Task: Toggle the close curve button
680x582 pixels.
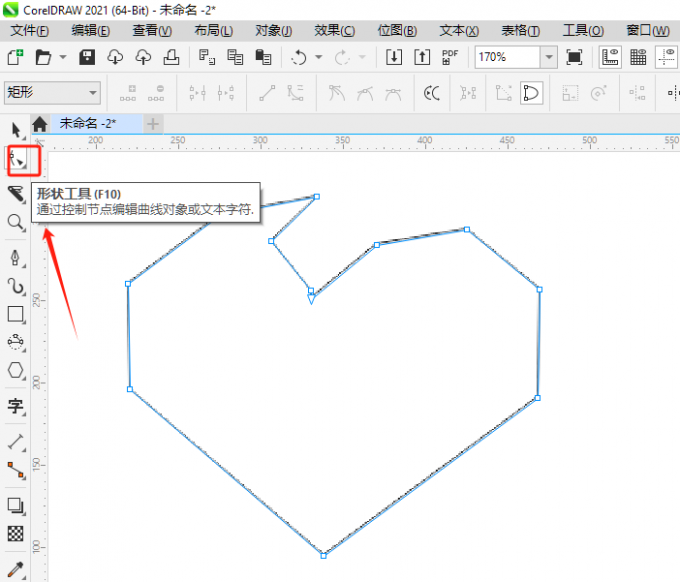Action: click(531, 94)
